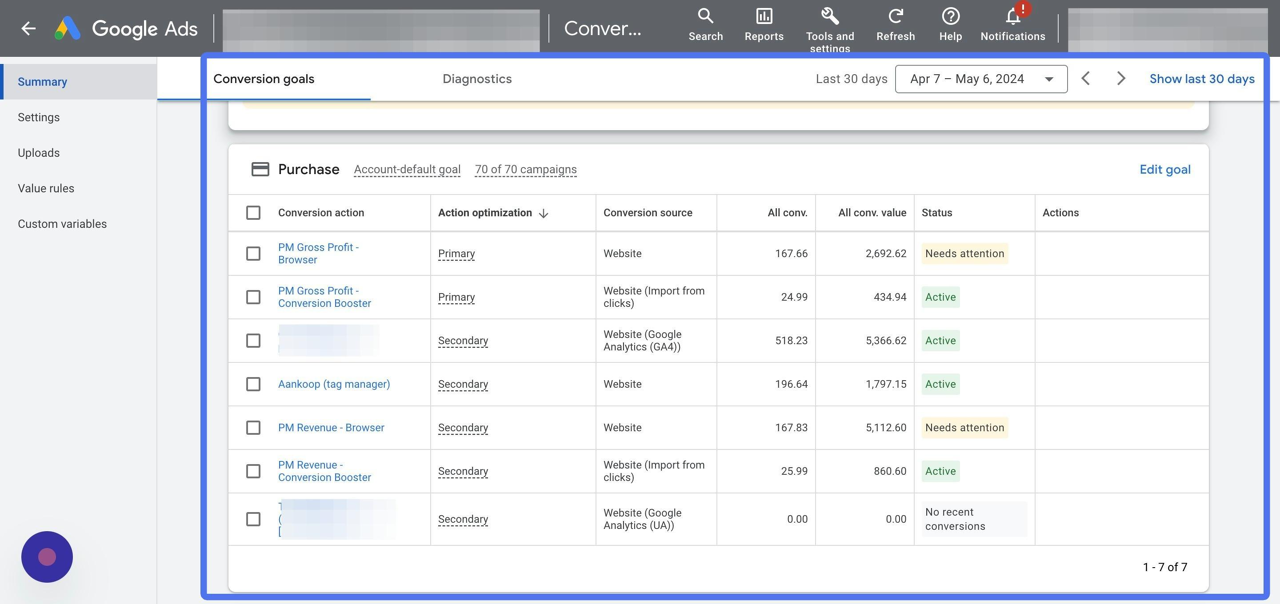Click Edit goal for Purchase

pyautogui.click(x=1165, y=170)
